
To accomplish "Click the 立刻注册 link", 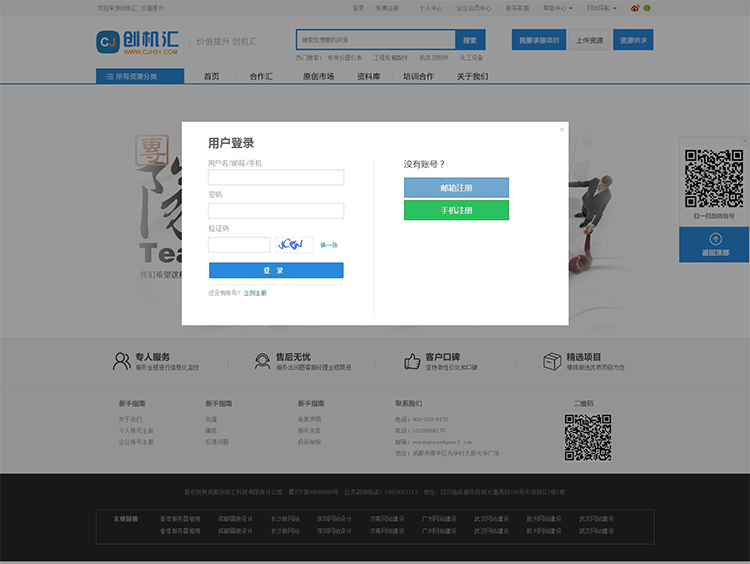I will [255, 293].
